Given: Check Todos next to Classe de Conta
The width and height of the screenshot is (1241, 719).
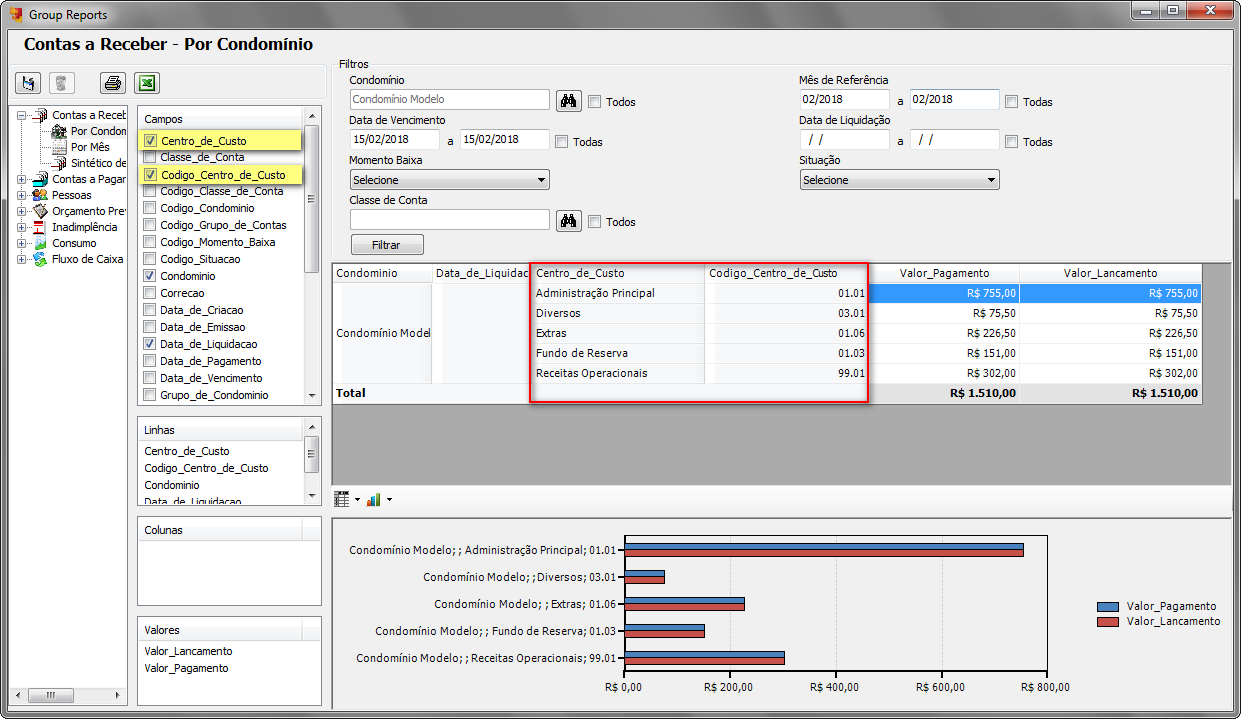Looking at the screenshot, I should 594,221.
